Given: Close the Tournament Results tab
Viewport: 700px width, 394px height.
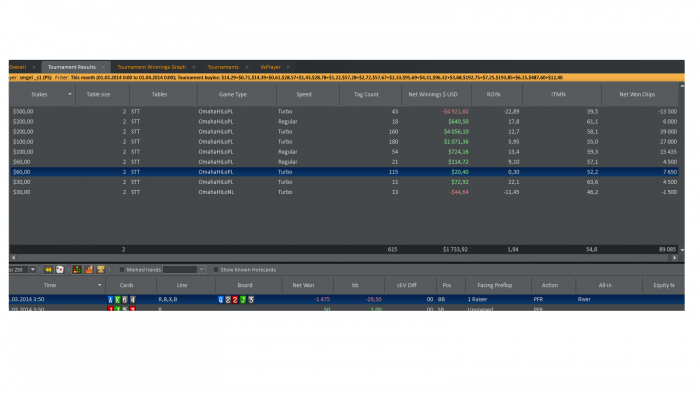Looking at the screenshot, I should 104,67.
